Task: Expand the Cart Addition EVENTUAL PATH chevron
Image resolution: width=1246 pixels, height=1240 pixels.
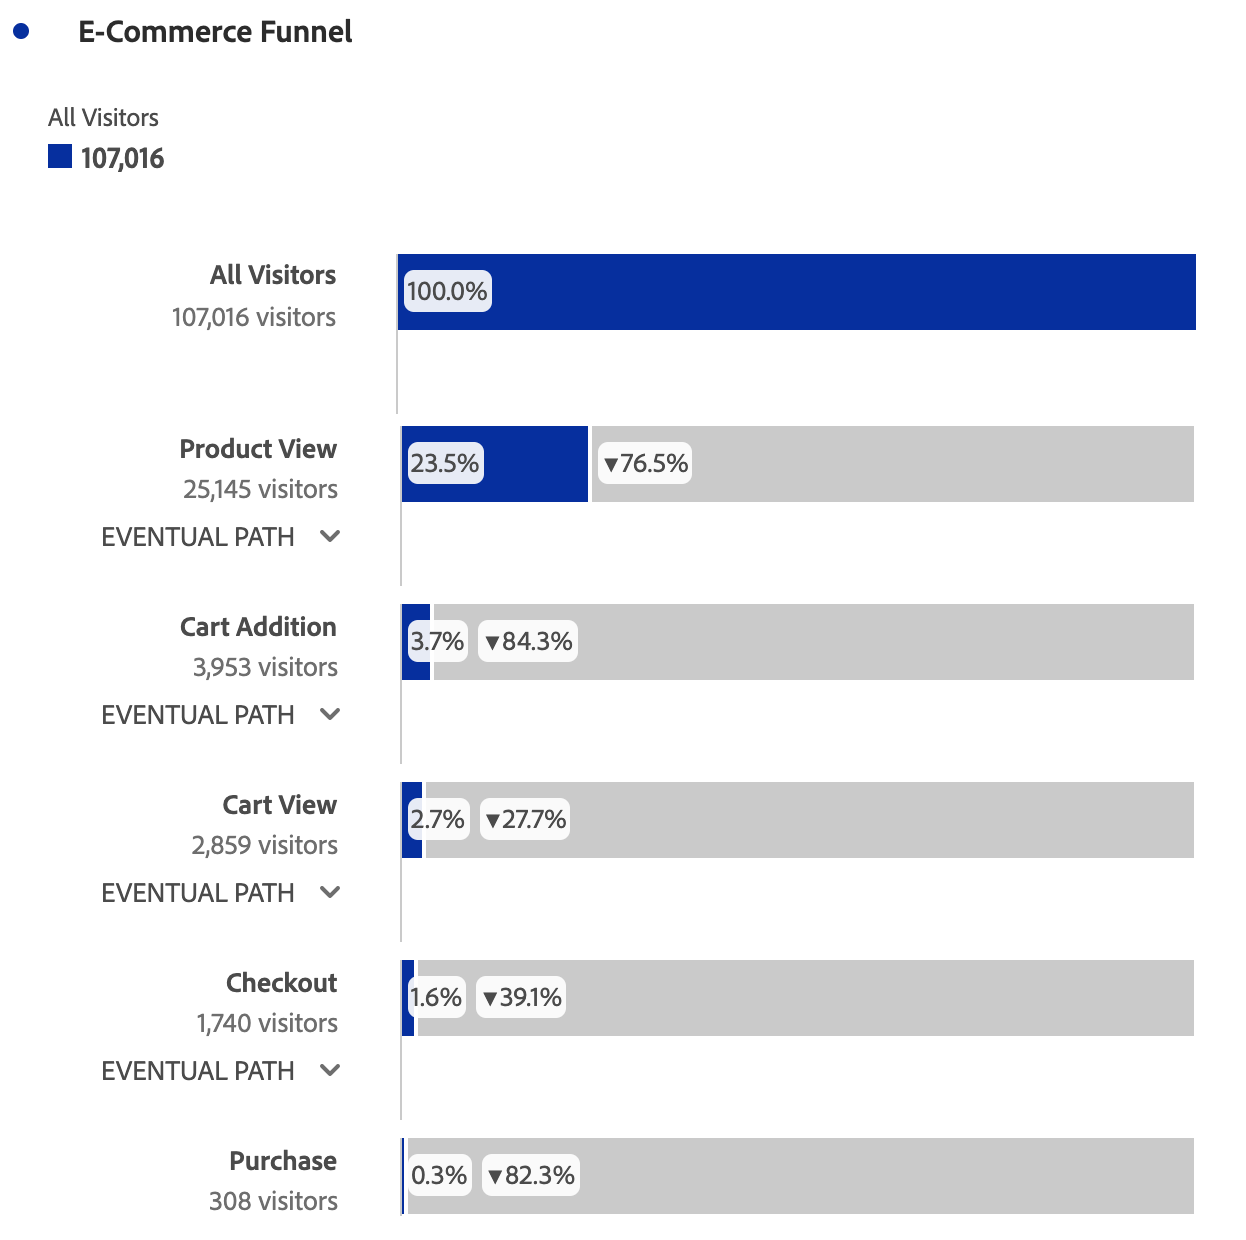Action: coord(330,714)
